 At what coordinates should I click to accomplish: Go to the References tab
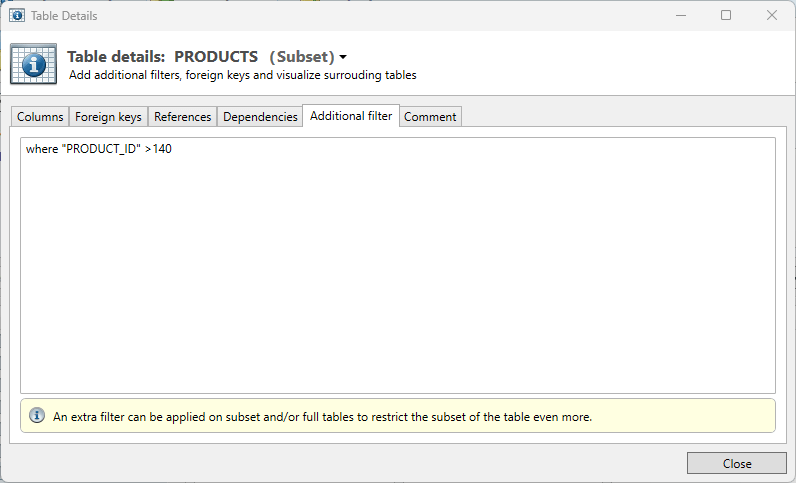click(182, 117)
